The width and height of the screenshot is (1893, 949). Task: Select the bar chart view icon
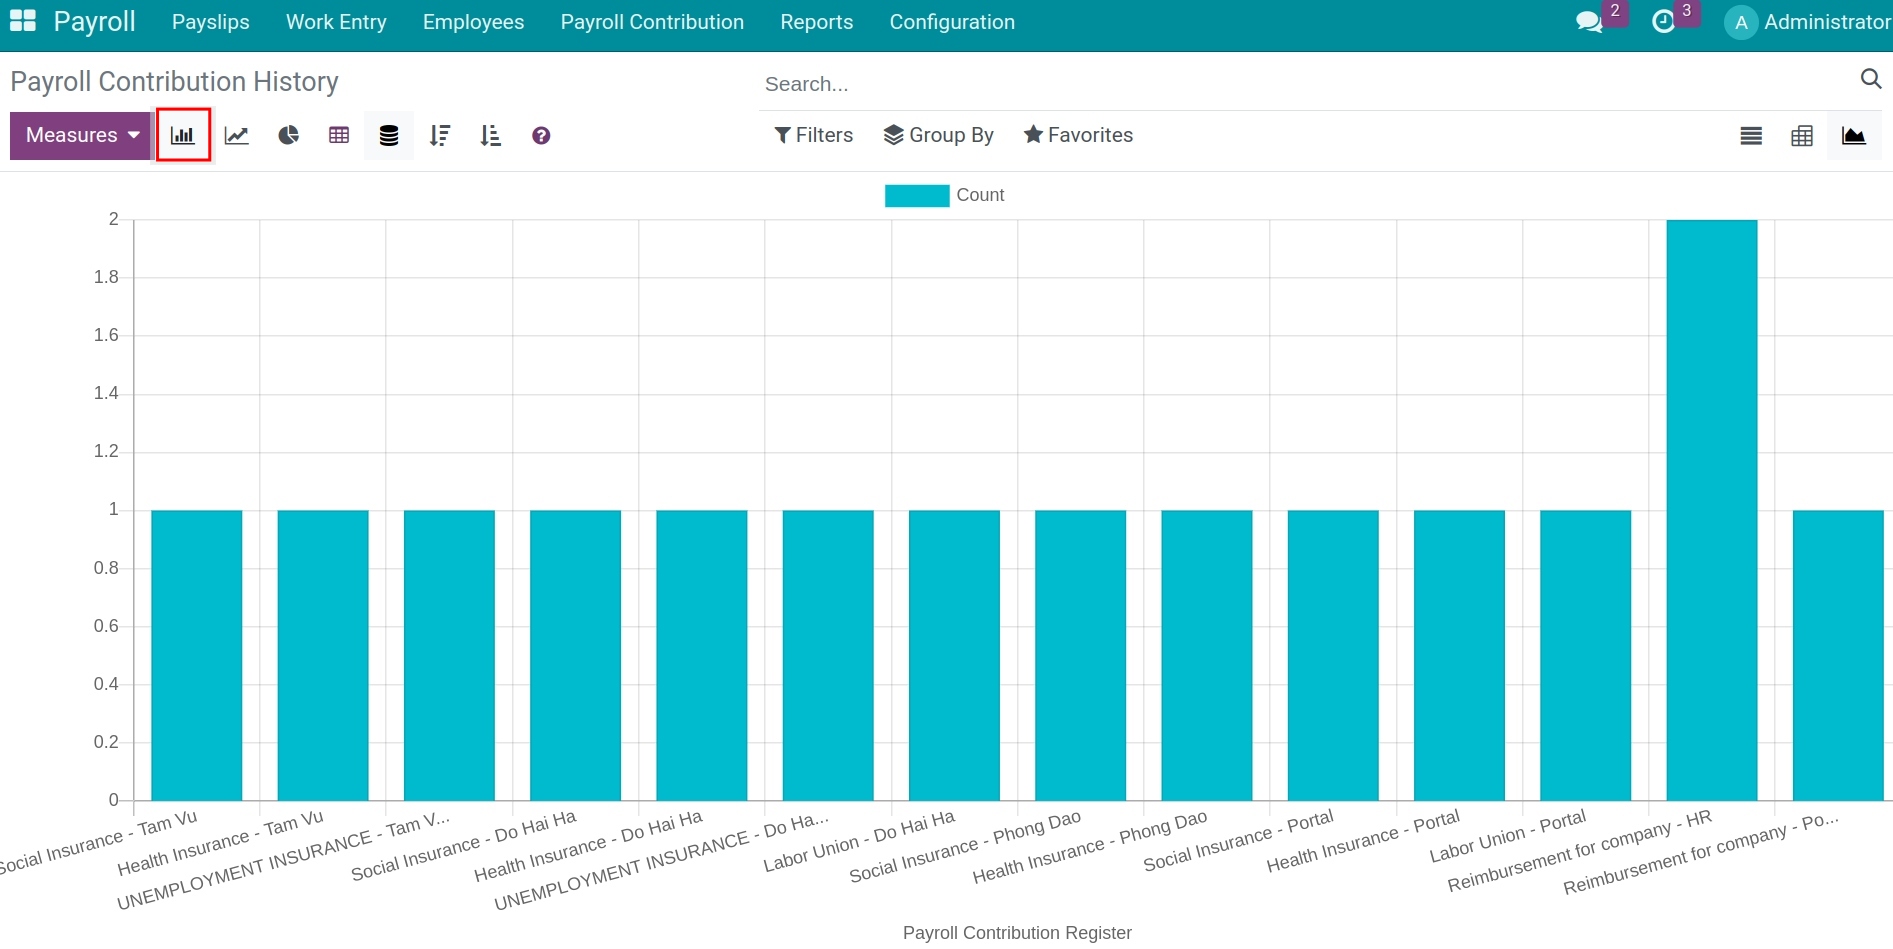click(x=183, y=135)
